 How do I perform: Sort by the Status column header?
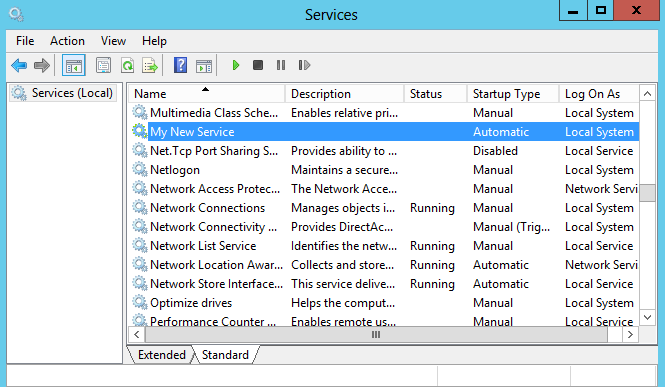tap(436, 94)
